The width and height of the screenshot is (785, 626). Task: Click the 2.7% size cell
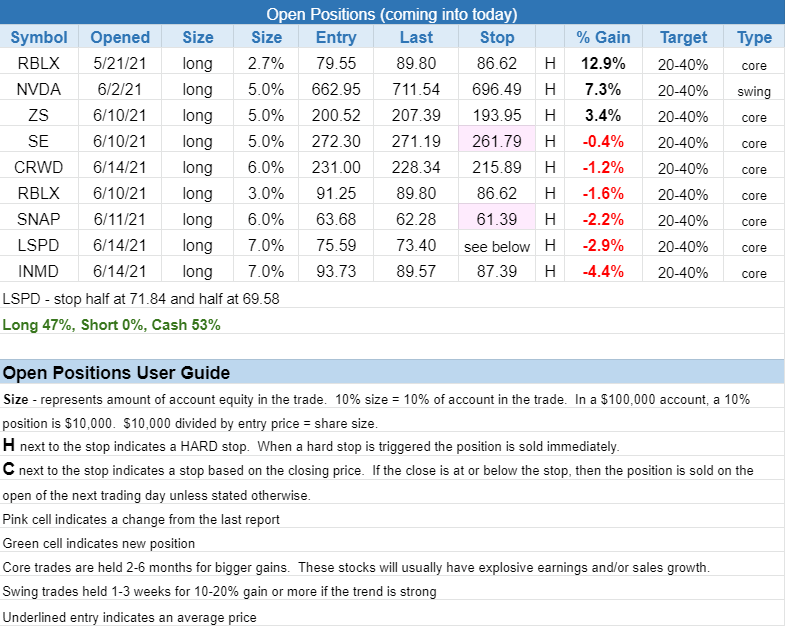click(266, 63)
